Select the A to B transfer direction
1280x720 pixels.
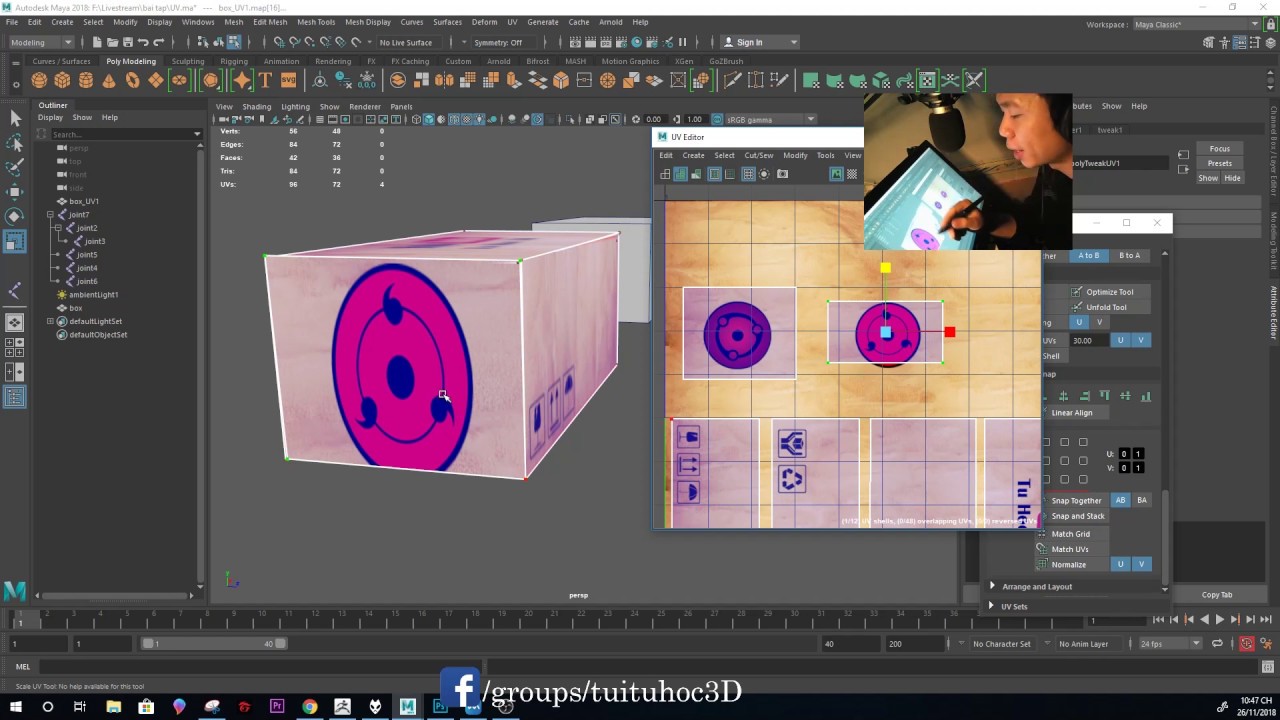pyautogui.click(x=1089, y=256)
